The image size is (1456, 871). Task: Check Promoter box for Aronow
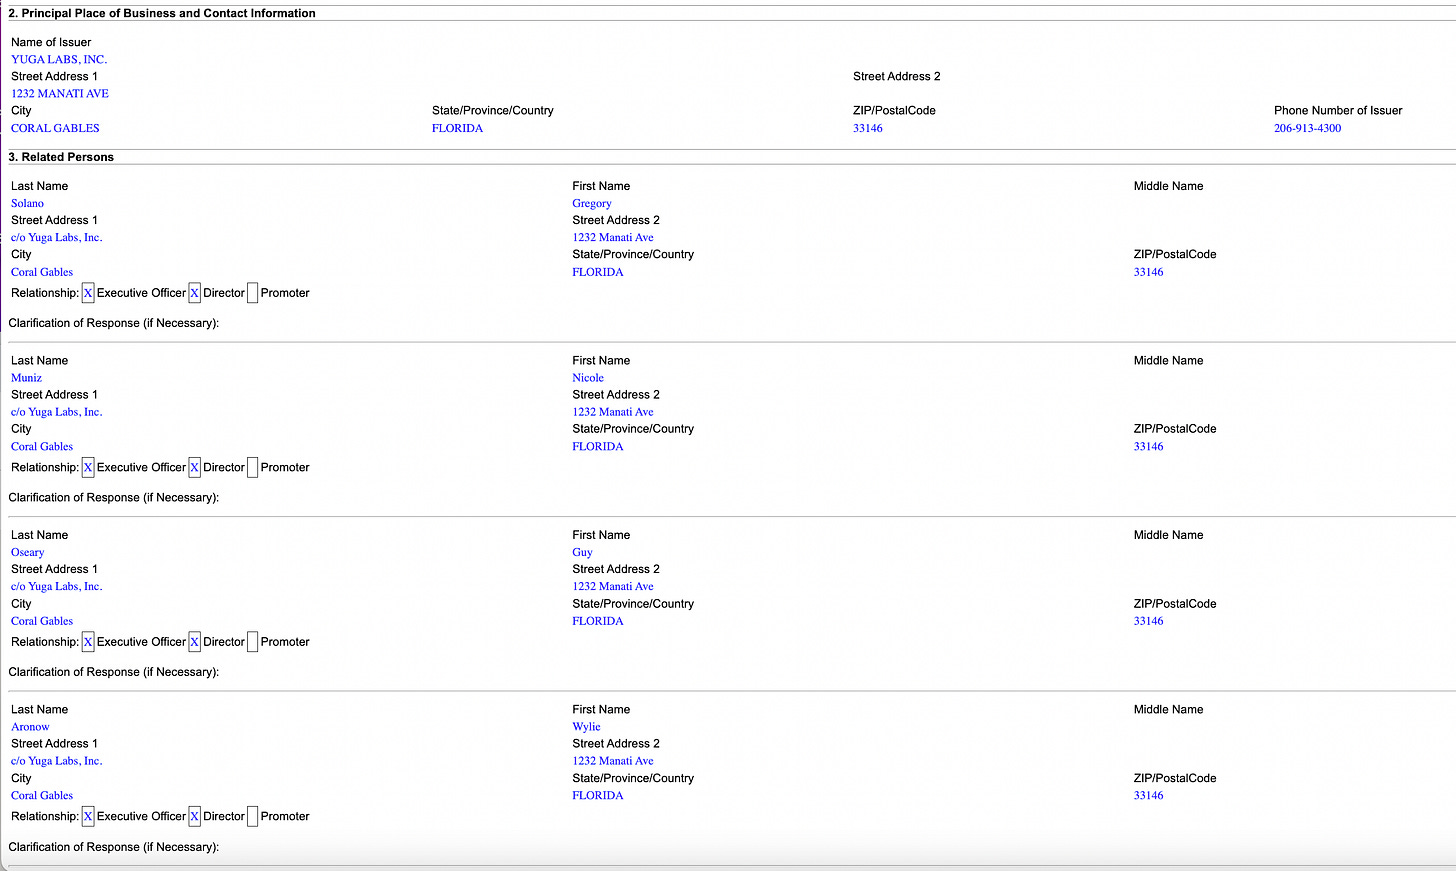[252, 816]
